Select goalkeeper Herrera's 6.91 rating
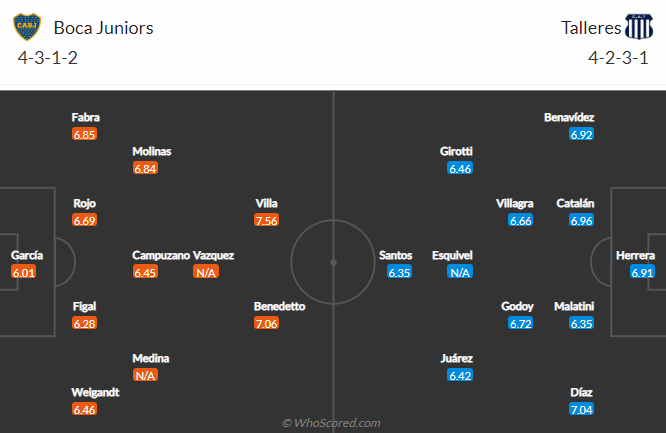The width and height of the screenshot is (666, 433). pyautogui.click(x=642, y=272)
